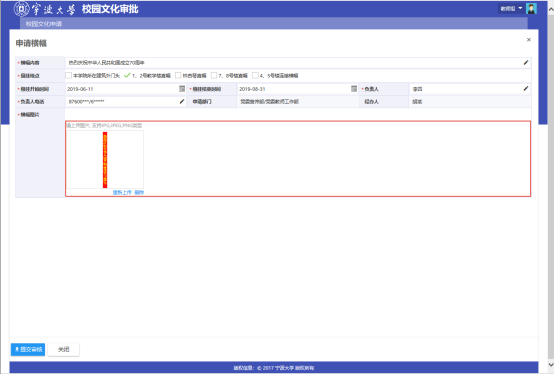Screen dimensions: 554x374
Task: Tick the third hanging location checkbox
Action: pyautogui.click(x=178, y=75)
